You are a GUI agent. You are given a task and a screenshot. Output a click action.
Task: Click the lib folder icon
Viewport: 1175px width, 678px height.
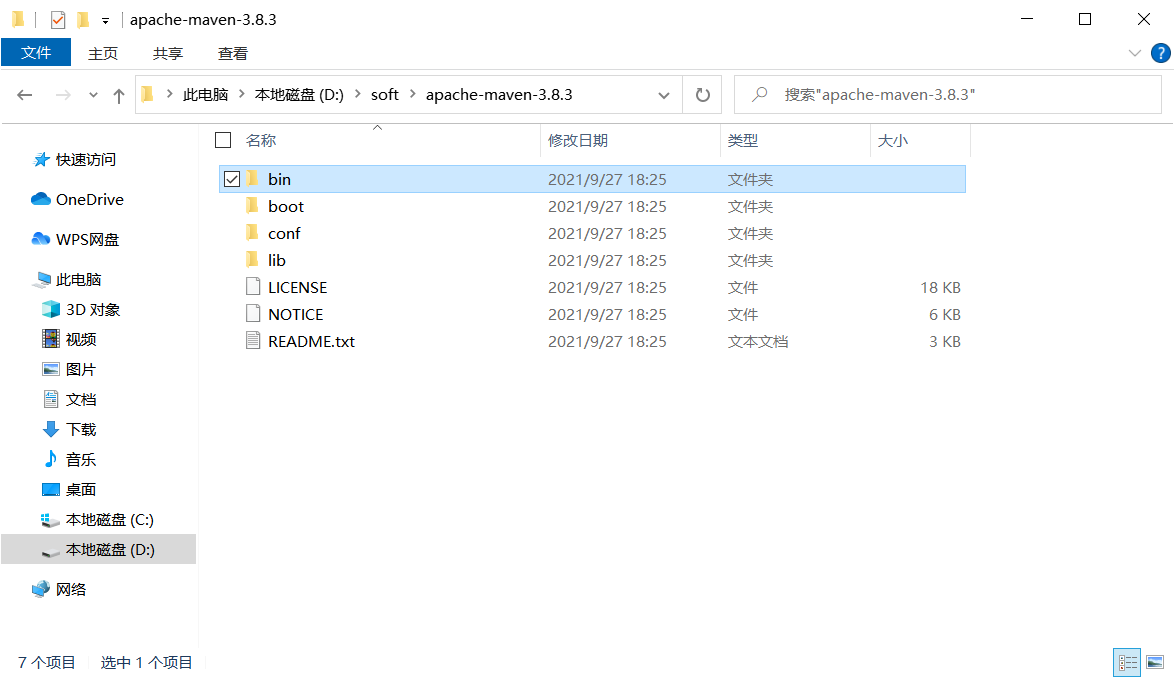[253, 259]
